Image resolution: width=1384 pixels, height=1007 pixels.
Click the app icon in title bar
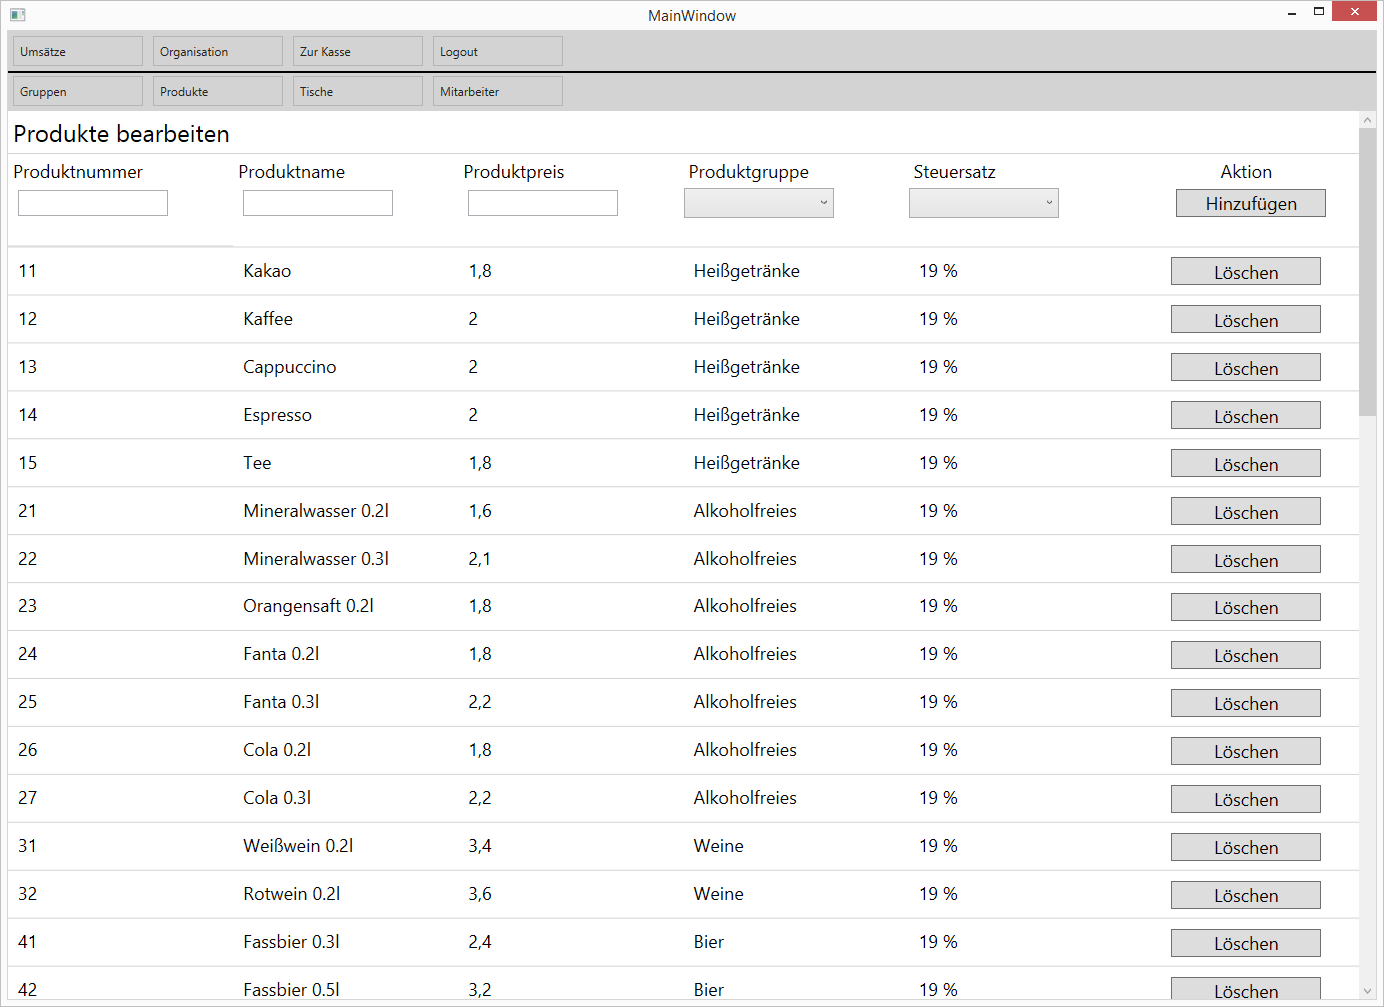pos(17,15)
